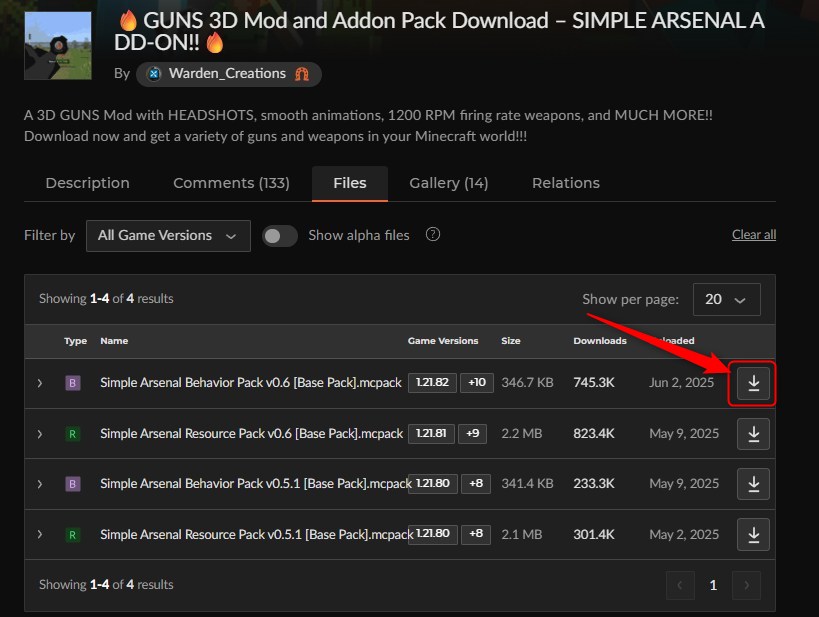Expand the Resource Pack v0.5.1 row
The height and width of the screenshot is (617, 819).
click(x=40, y=534)
